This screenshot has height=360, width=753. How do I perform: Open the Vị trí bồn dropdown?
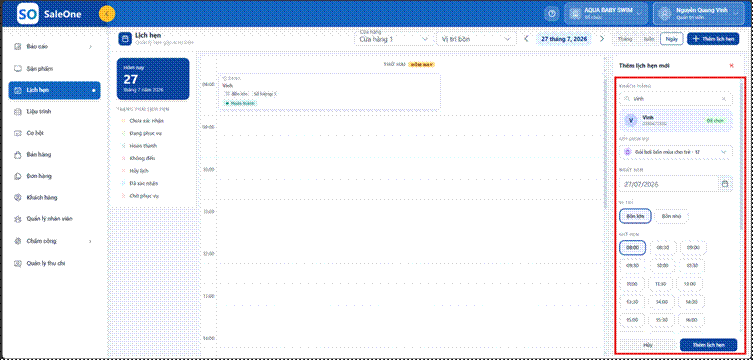(476, 39)
